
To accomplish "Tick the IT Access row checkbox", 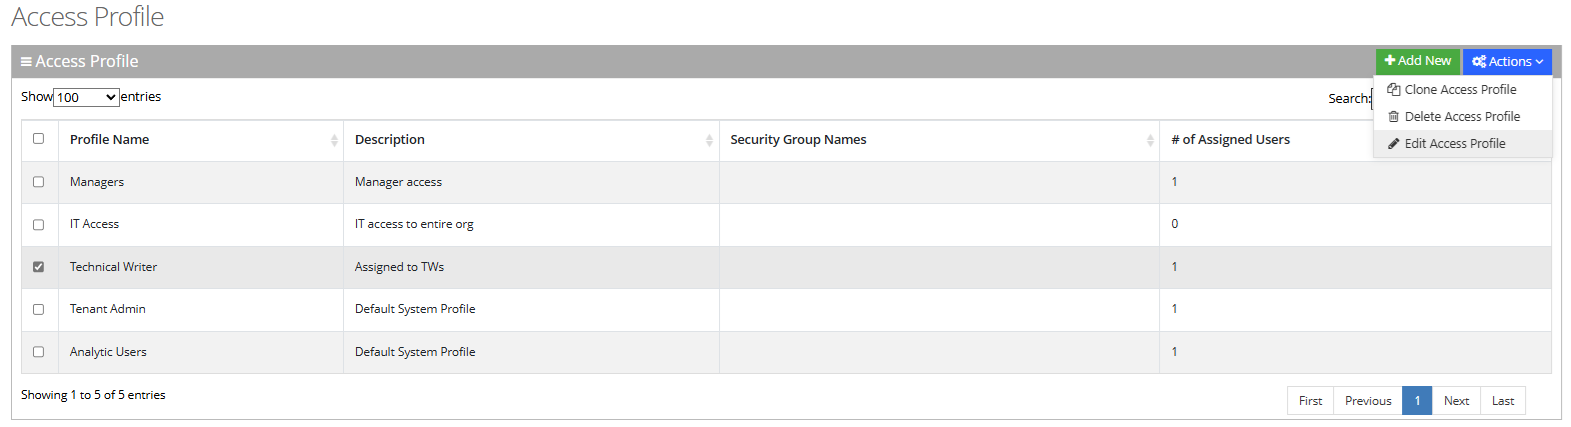I will (38, 225).
